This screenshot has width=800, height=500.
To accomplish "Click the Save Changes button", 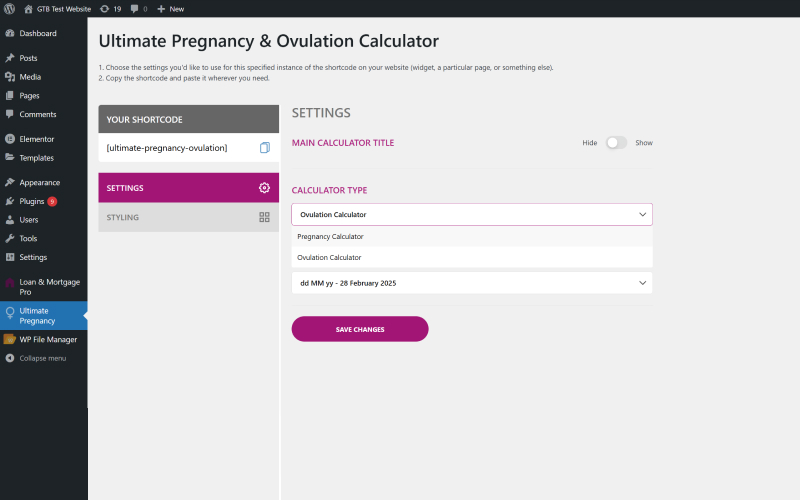I will 360,329.
